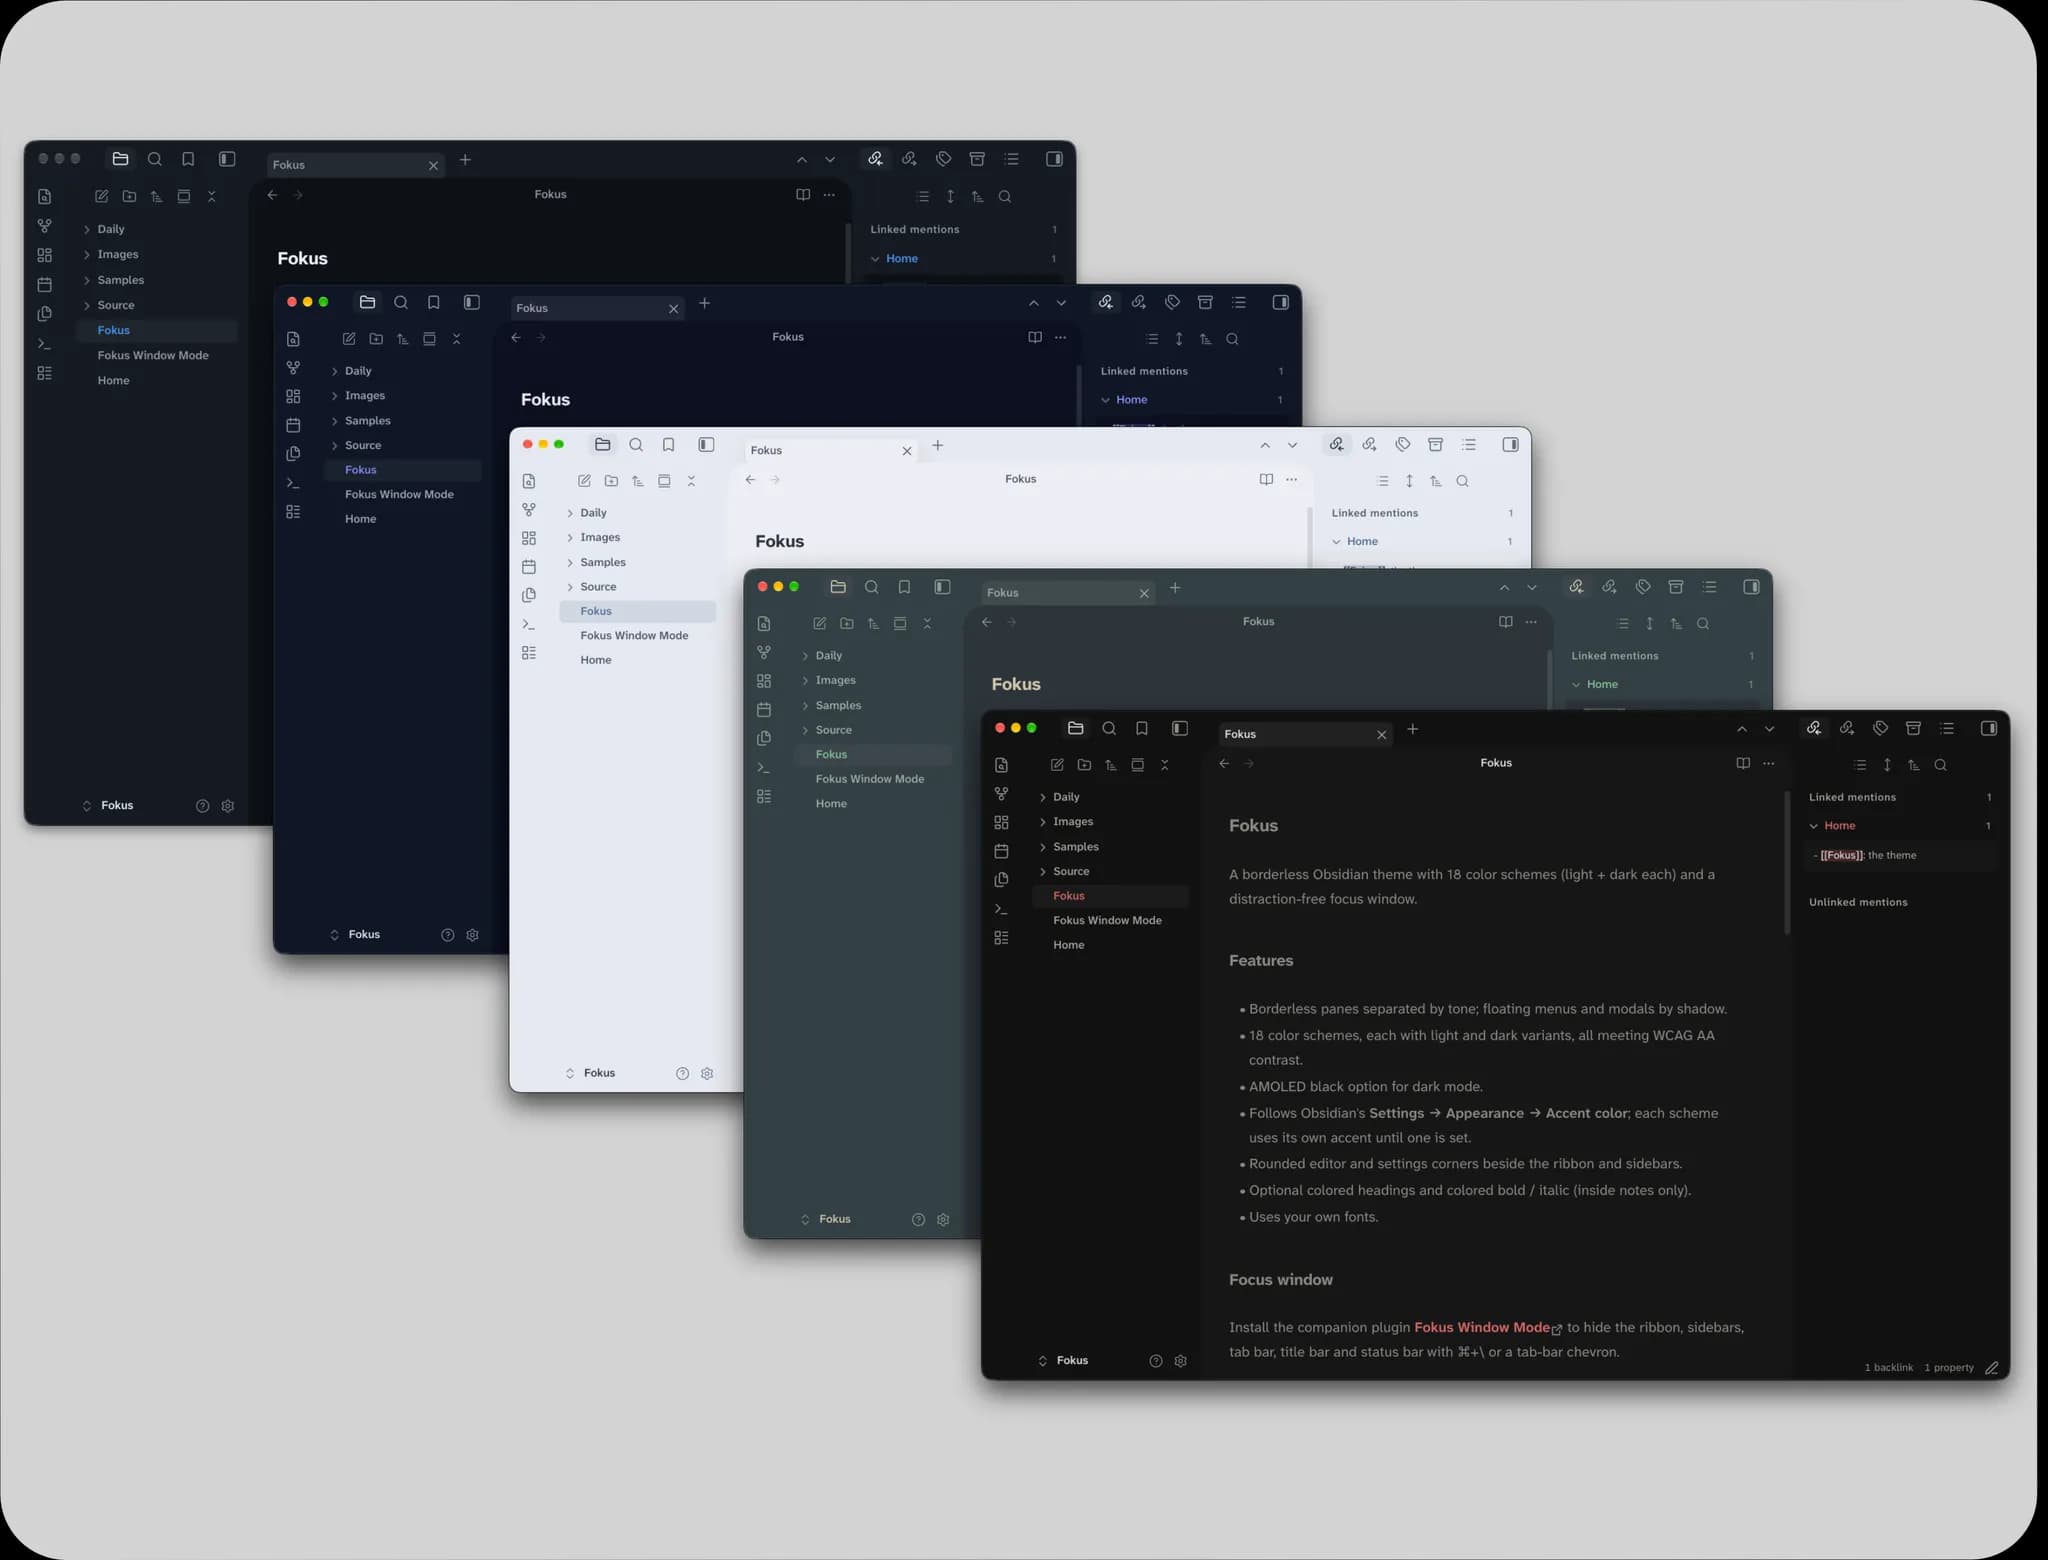The height and width of the screenshot is (1560, 2048).
Task: Open vault switcher Fokus in front window
Action: coord(1063,1361)
